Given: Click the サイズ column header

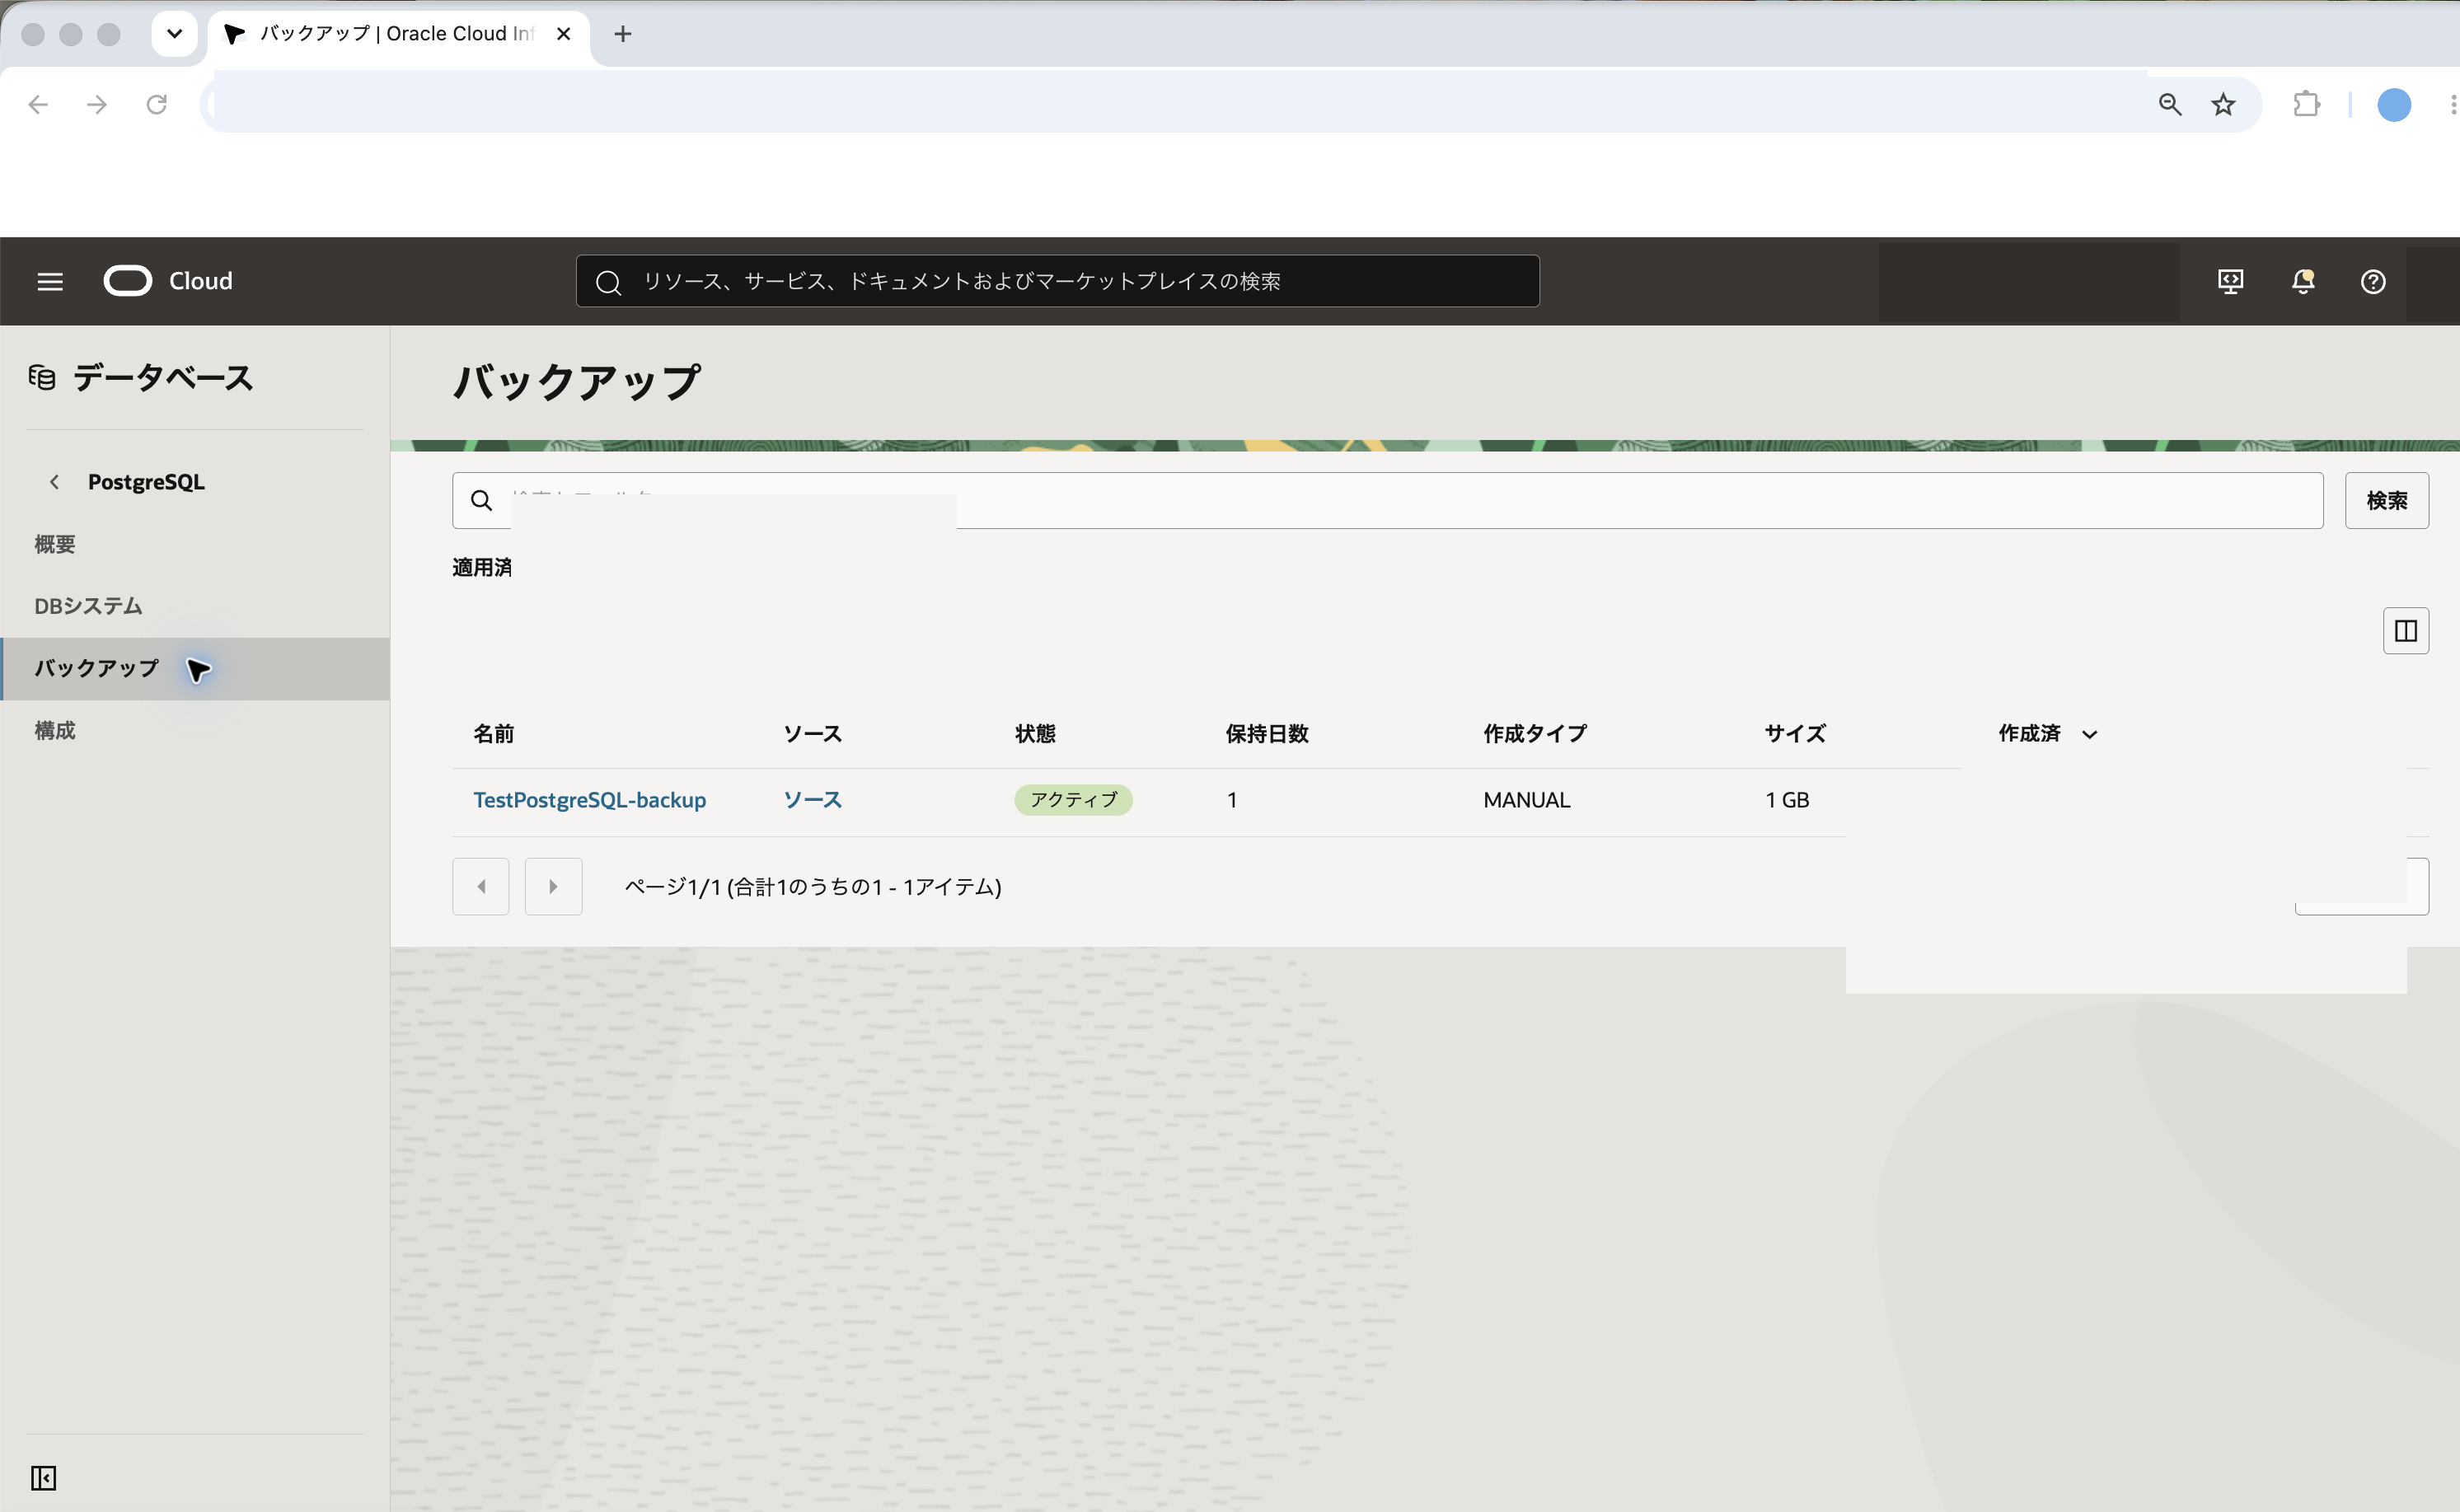Looking at the screenshot, I should pyautogui.click(x=1795, y=734).
